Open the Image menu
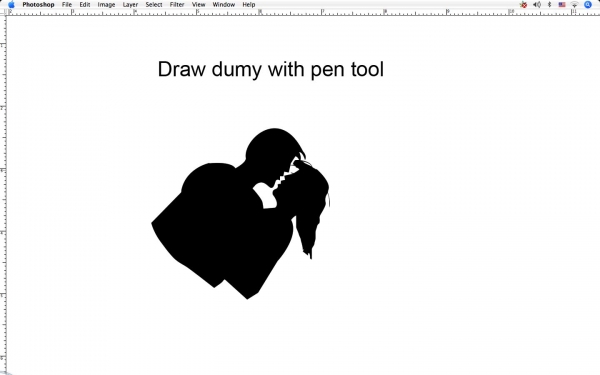 coord(106,5)
